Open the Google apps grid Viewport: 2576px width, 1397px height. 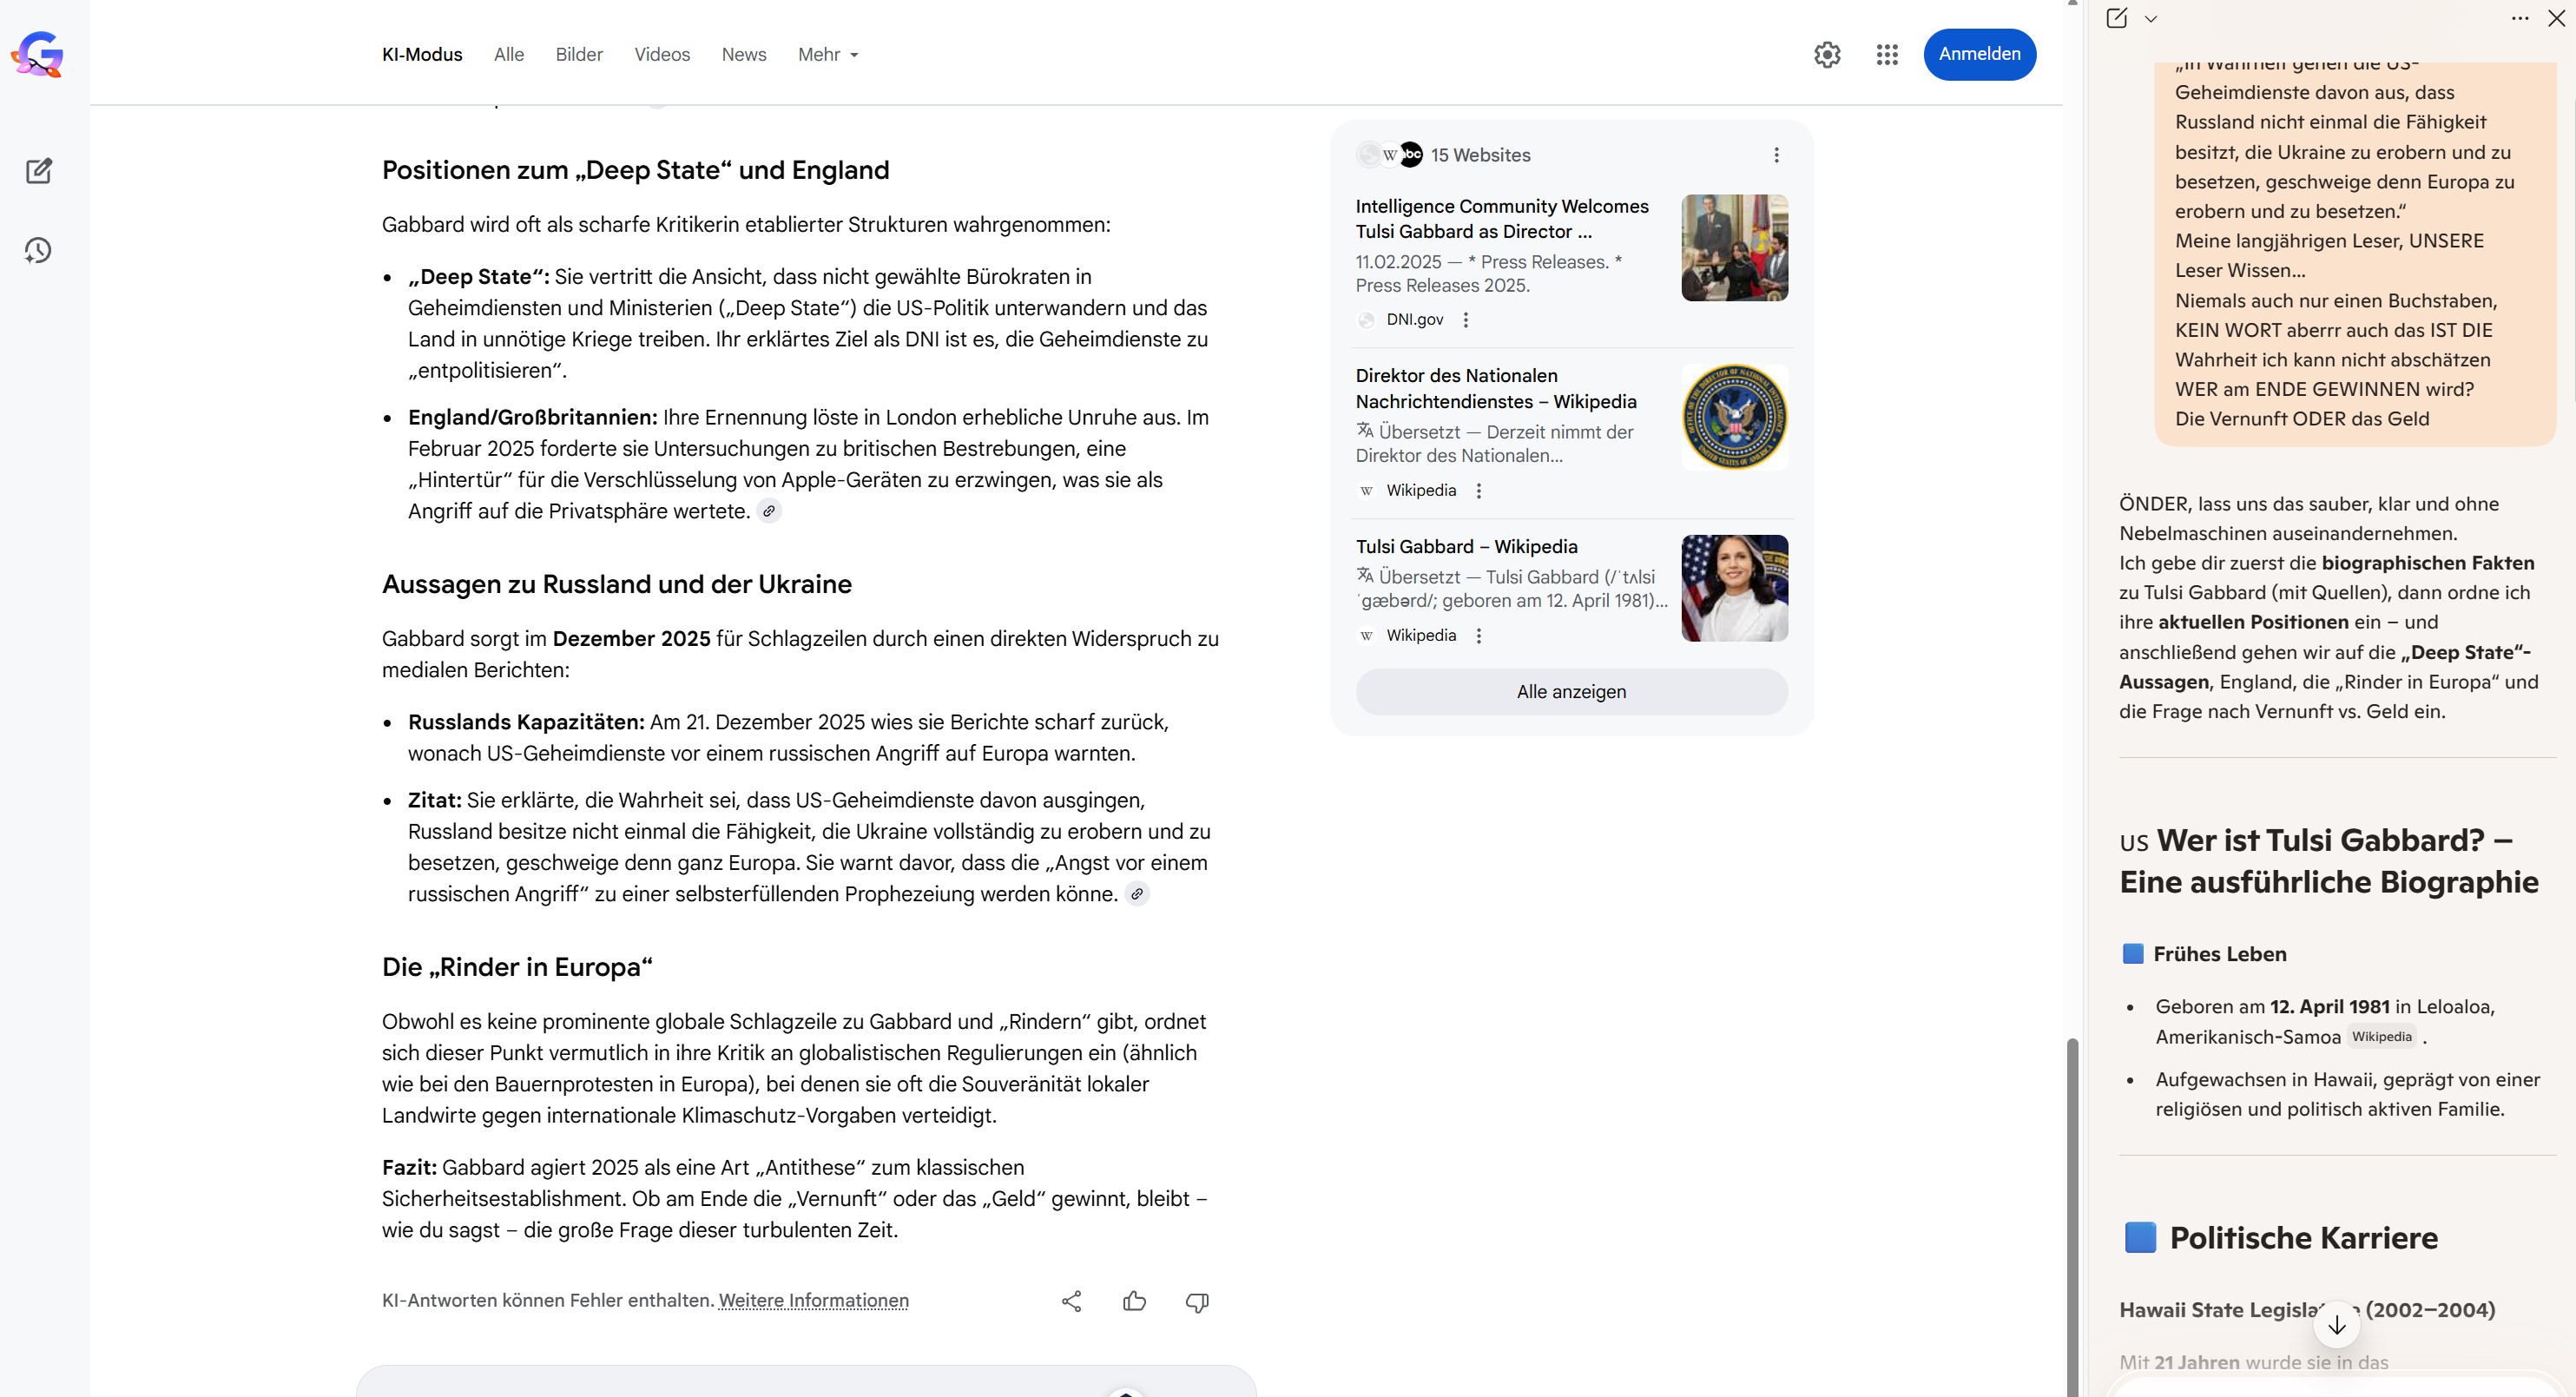(x=1887, y=55)
